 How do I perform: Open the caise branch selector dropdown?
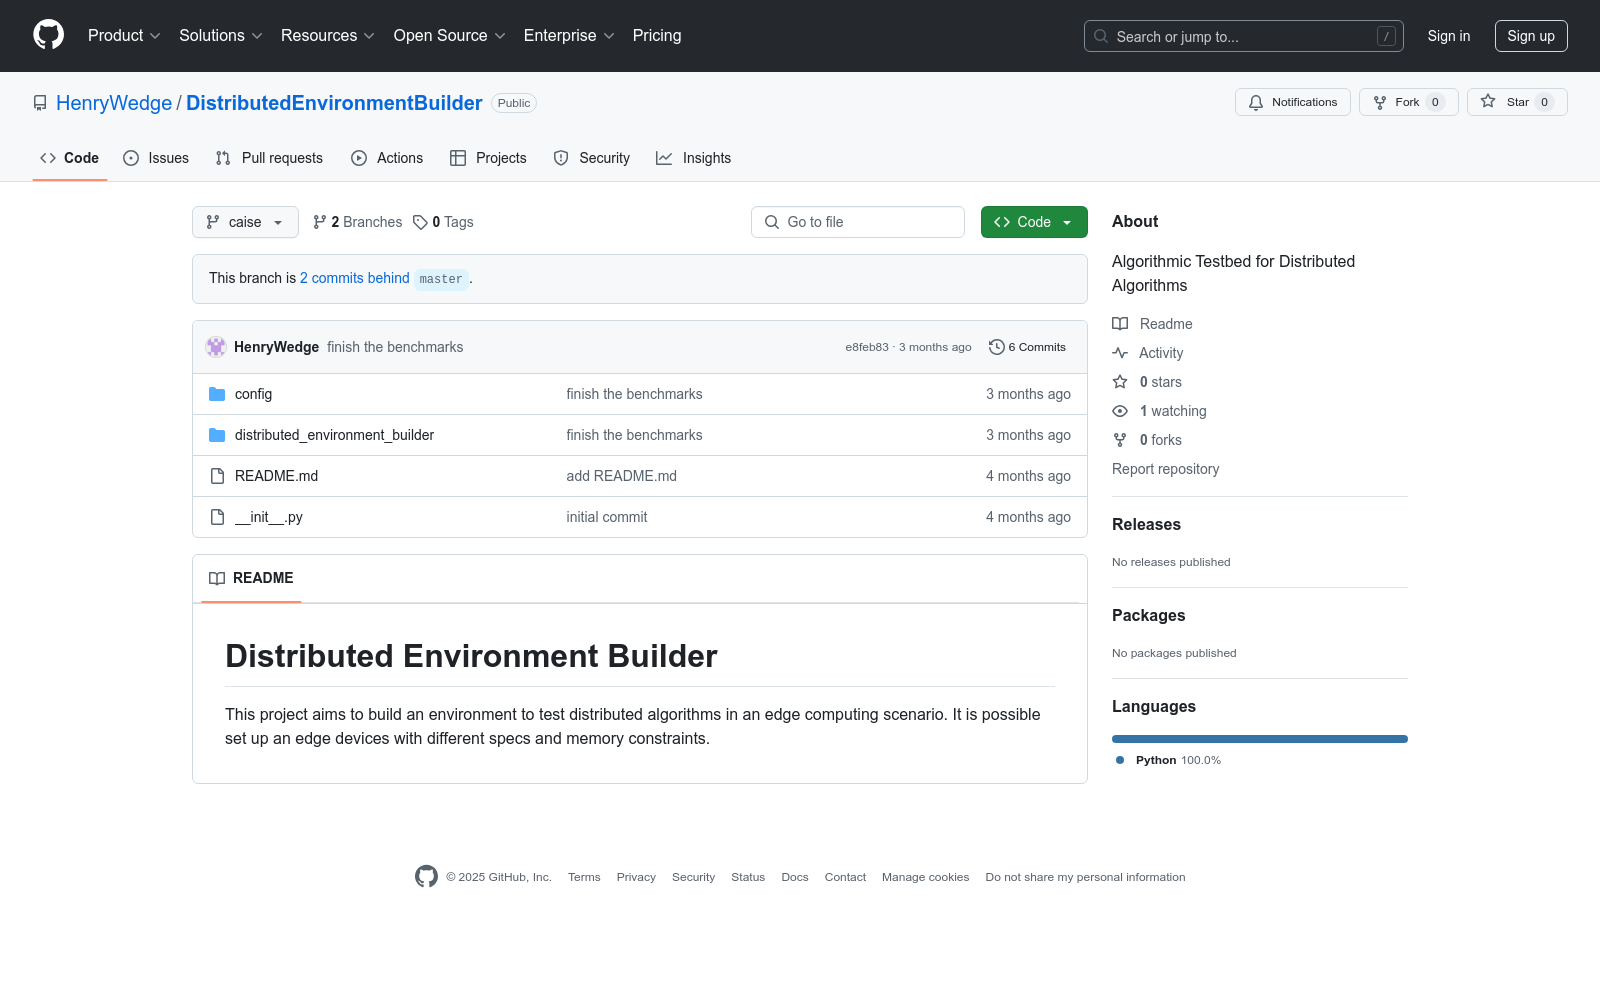(245, 222)
